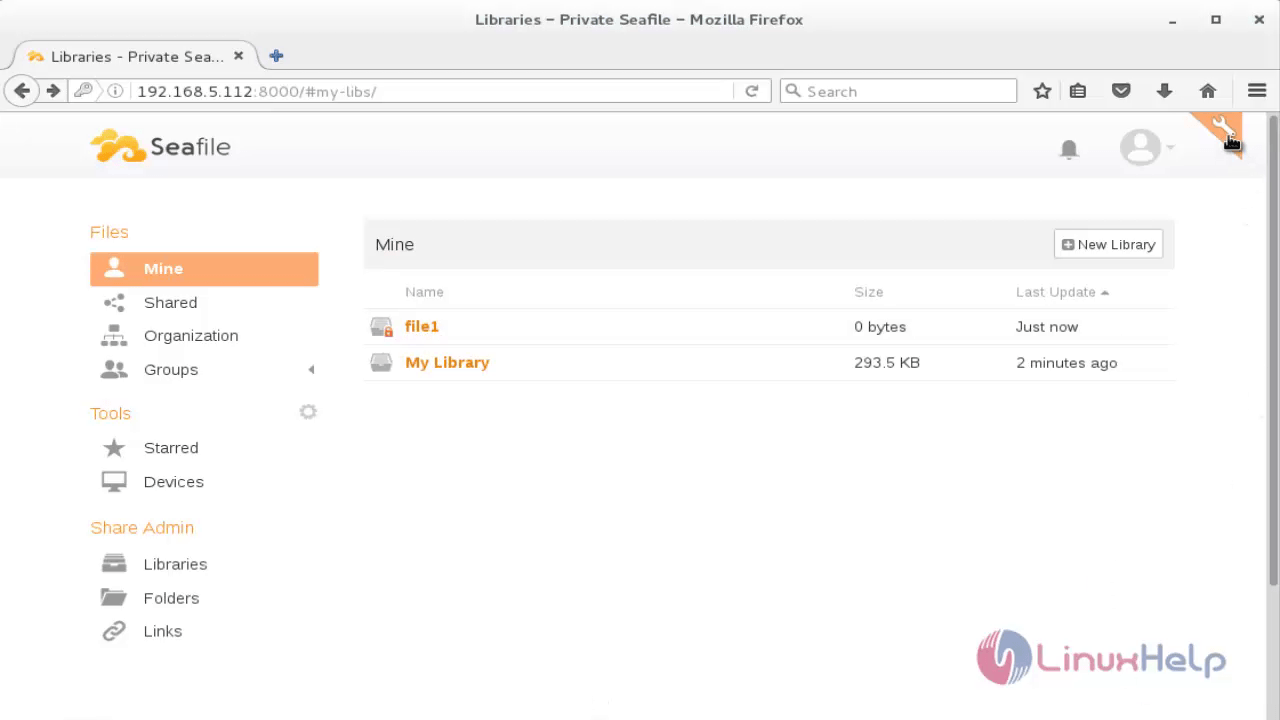
Task: Click the Just now timestamp
Action: pyautogui.click(x=1047, y=326)
